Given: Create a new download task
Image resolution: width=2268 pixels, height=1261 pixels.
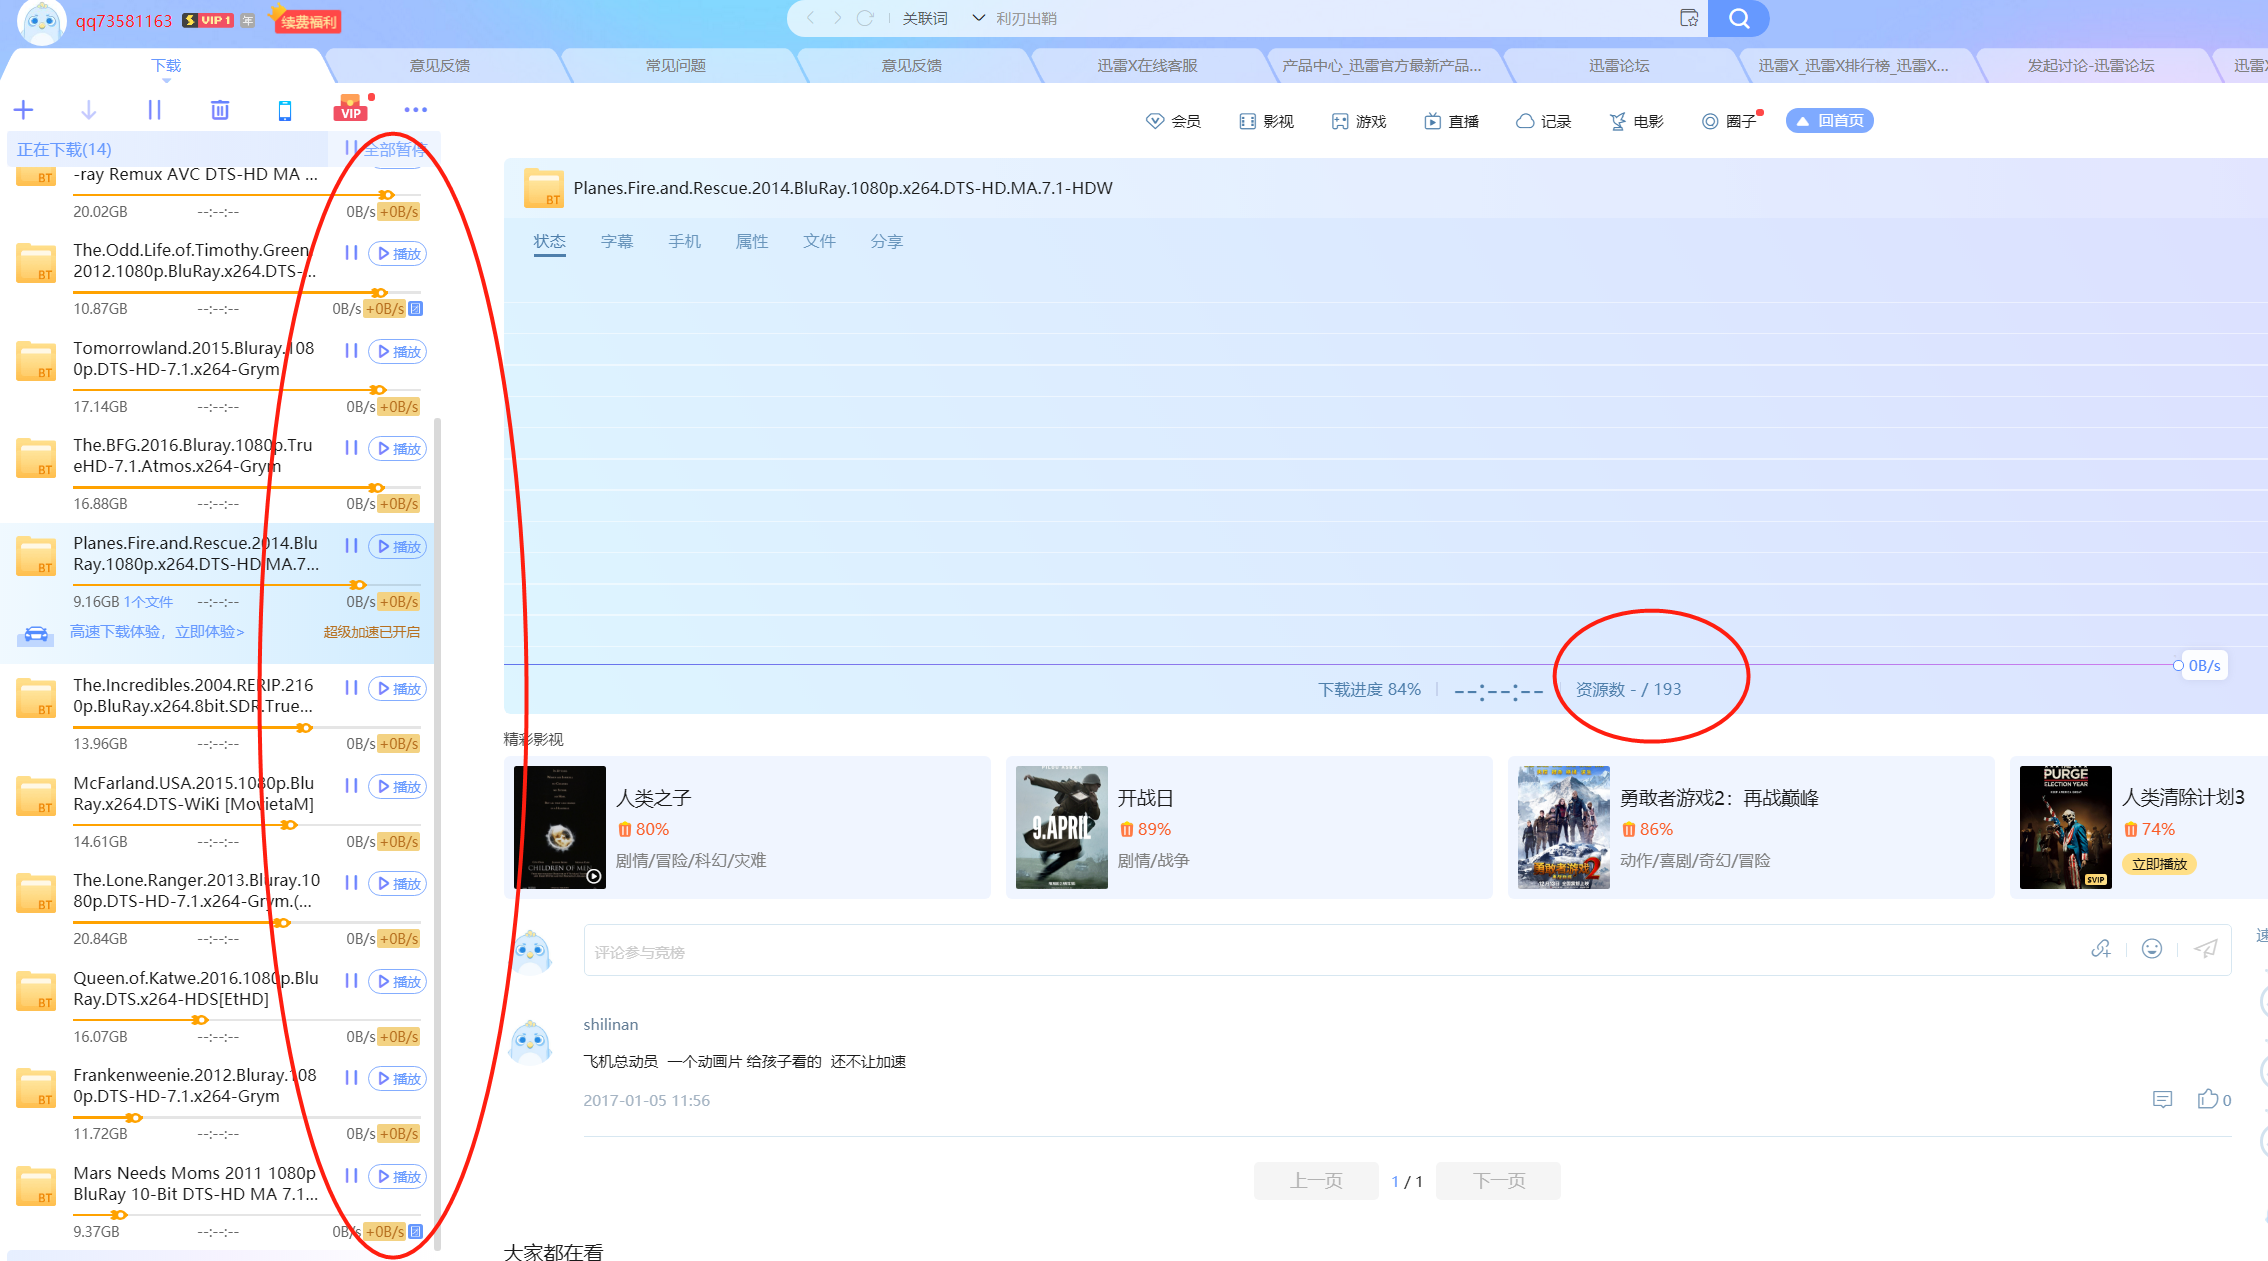Looking at the screenshot, I should [23, 109].
